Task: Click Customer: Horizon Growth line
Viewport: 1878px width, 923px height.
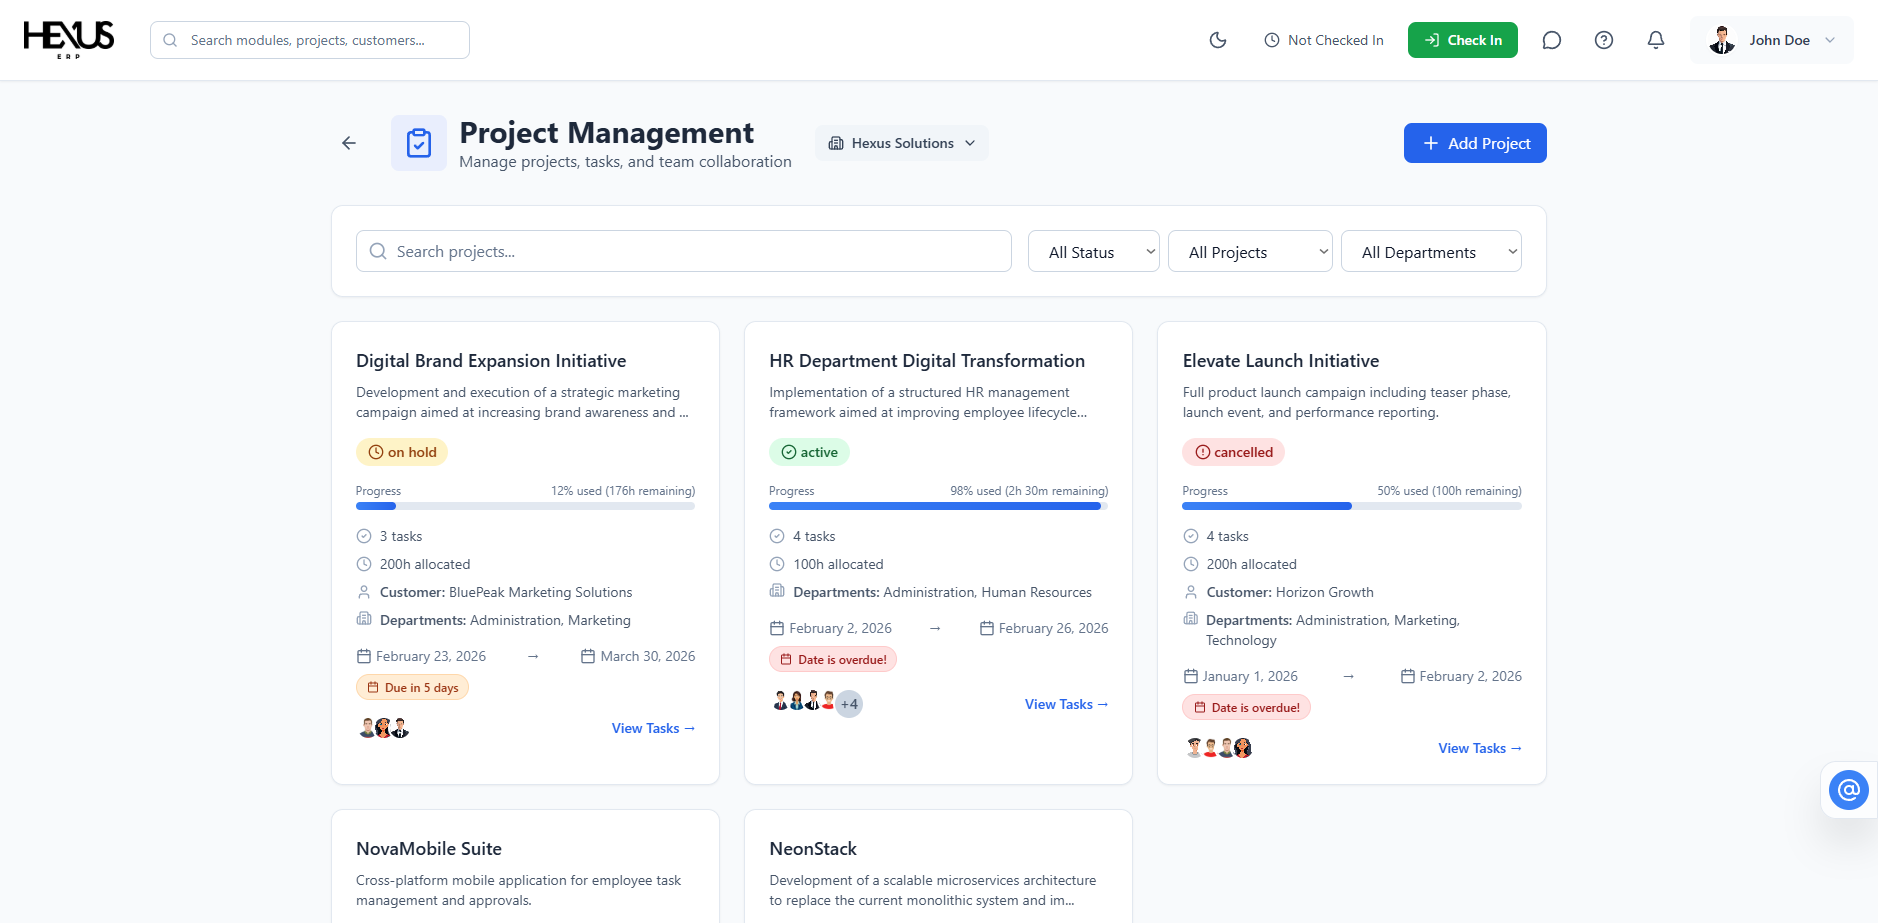Action: 1279,592
